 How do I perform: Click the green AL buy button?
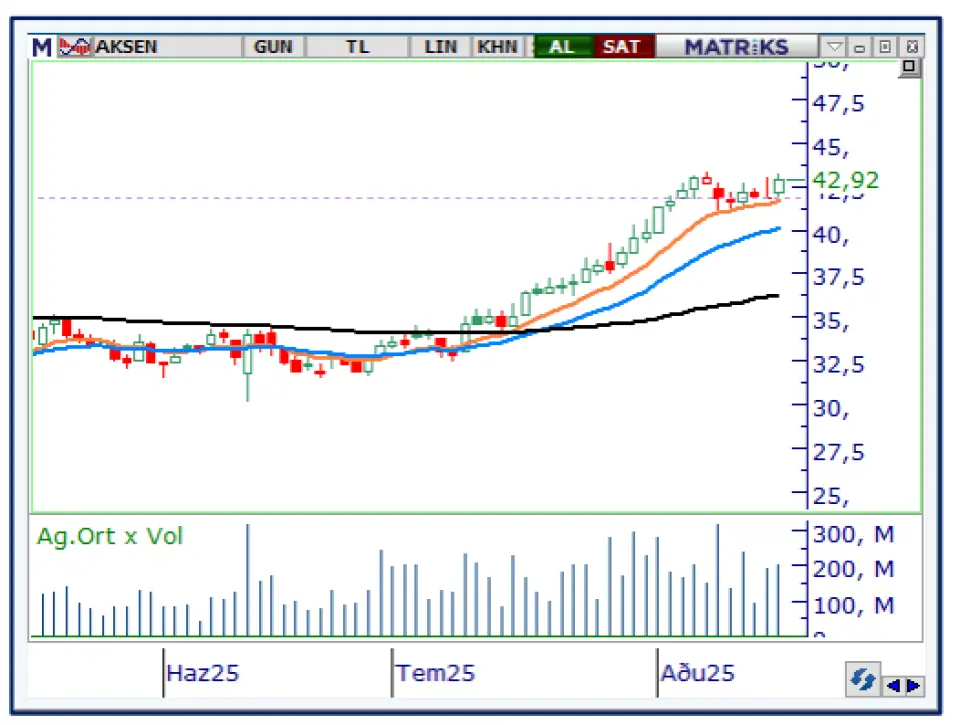562,47
